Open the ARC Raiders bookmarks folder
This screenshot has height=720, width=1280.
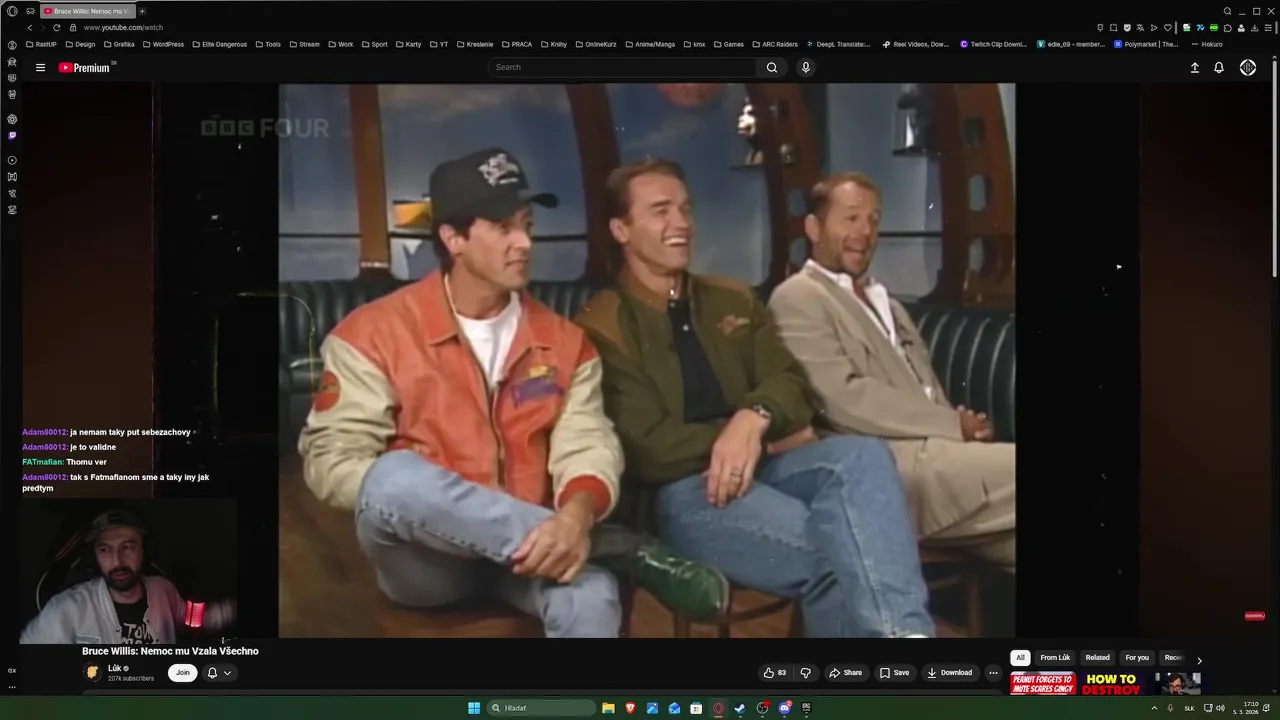coord(774,44)
